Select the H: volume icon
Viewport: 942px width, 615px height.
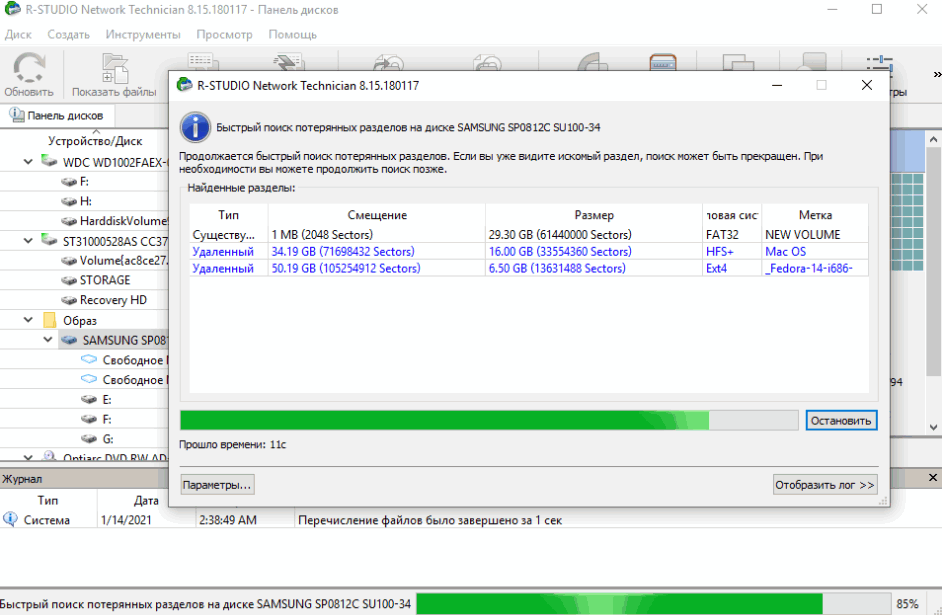click(69, 201)
